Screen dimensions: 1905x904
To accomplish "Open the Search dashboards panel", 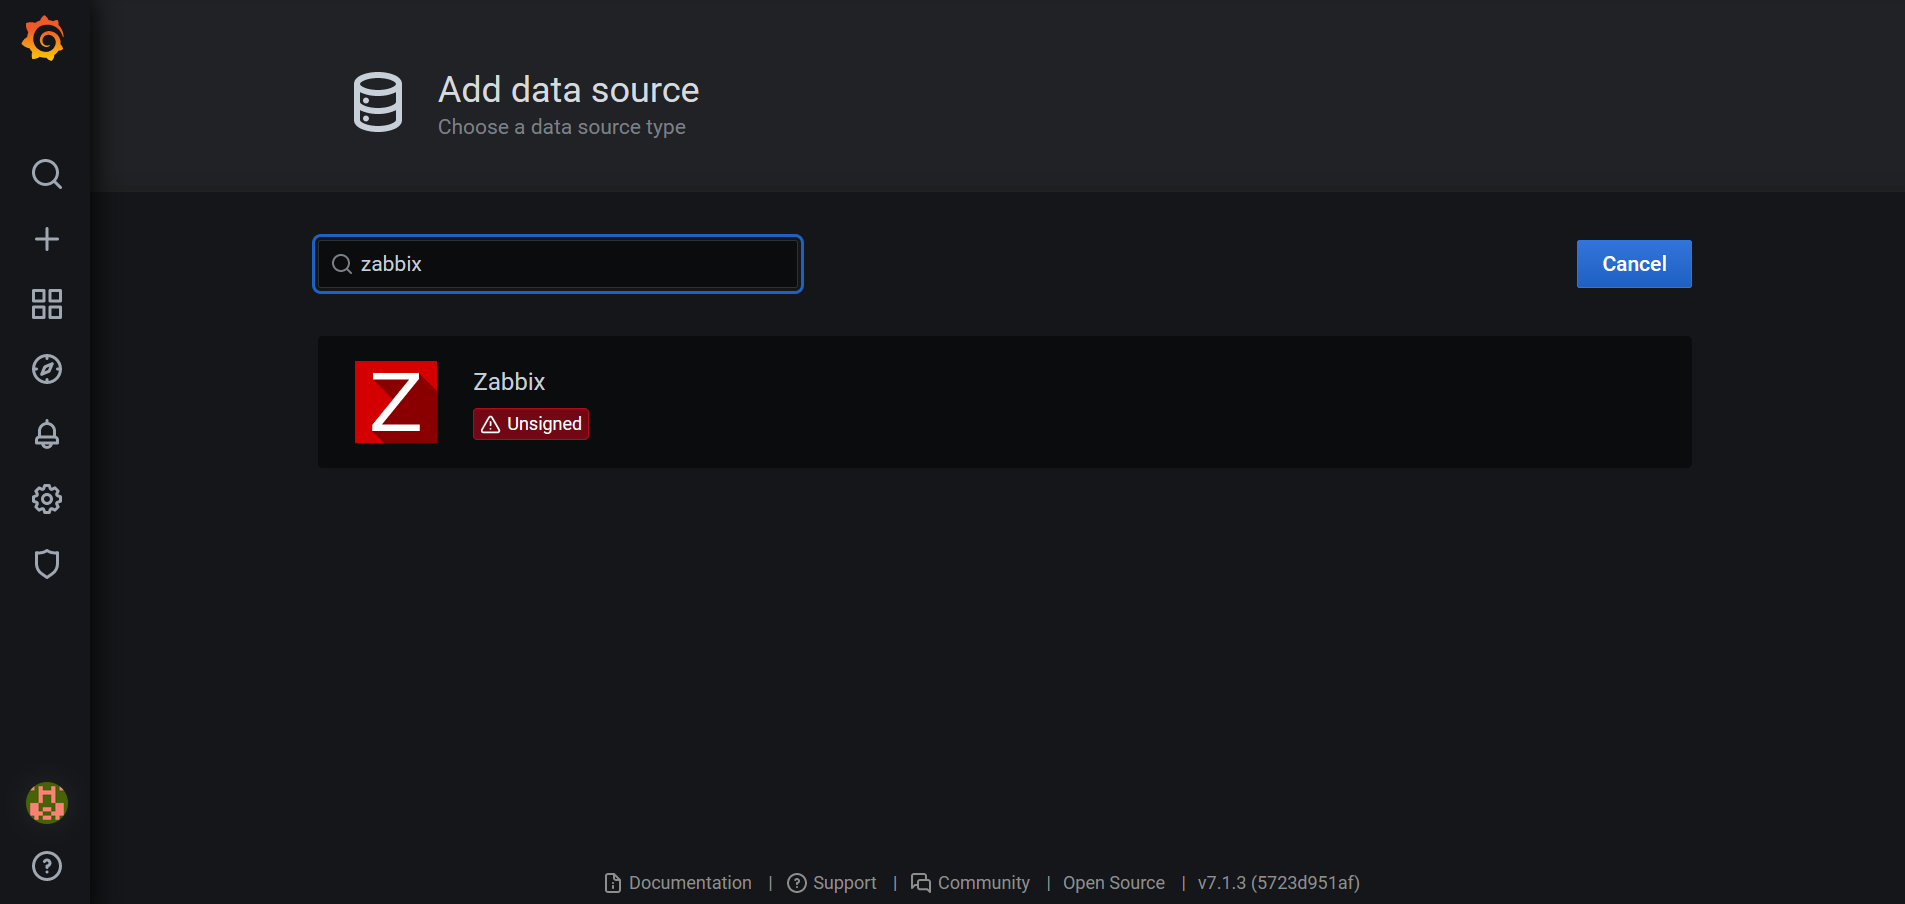I will tap(46, 174).
